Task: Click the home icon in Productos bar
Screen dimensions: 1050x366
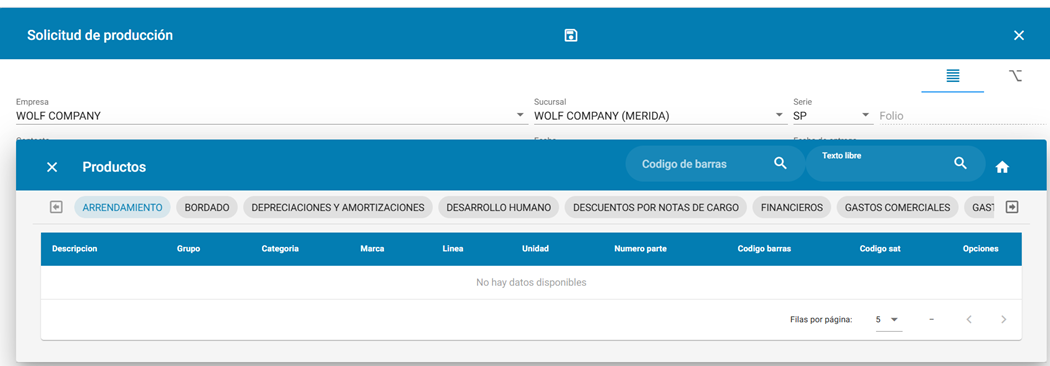Action: coord(1002,167)
